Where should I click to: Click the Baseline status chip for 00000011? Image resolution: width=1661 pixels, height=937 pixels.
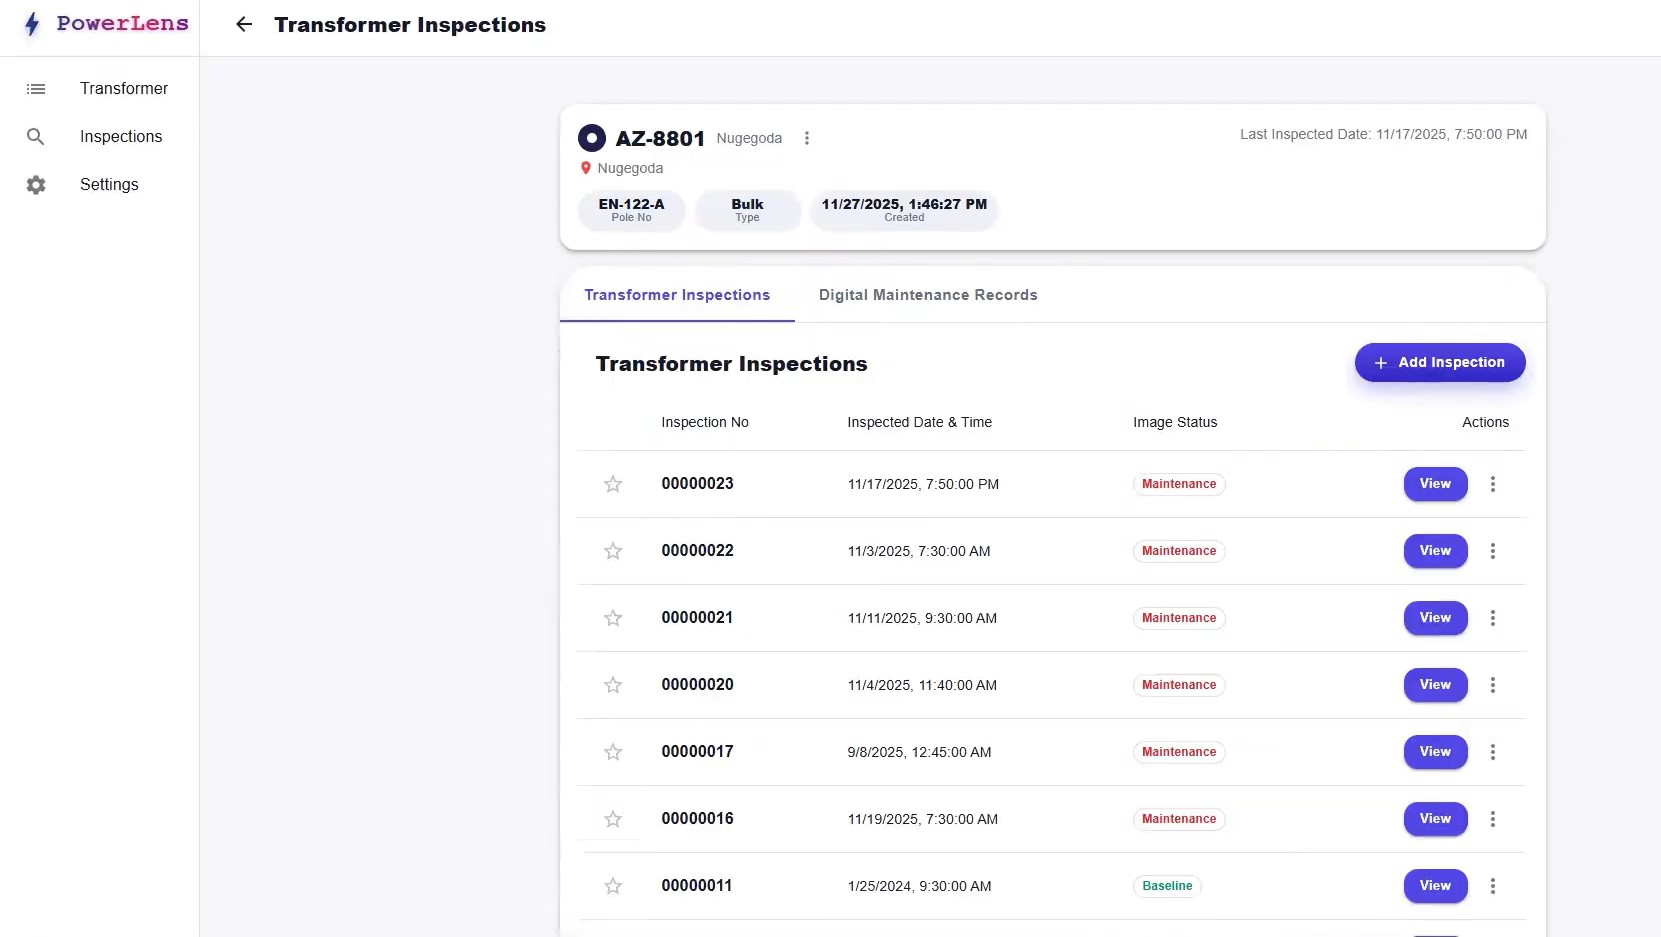point(1167,886)
